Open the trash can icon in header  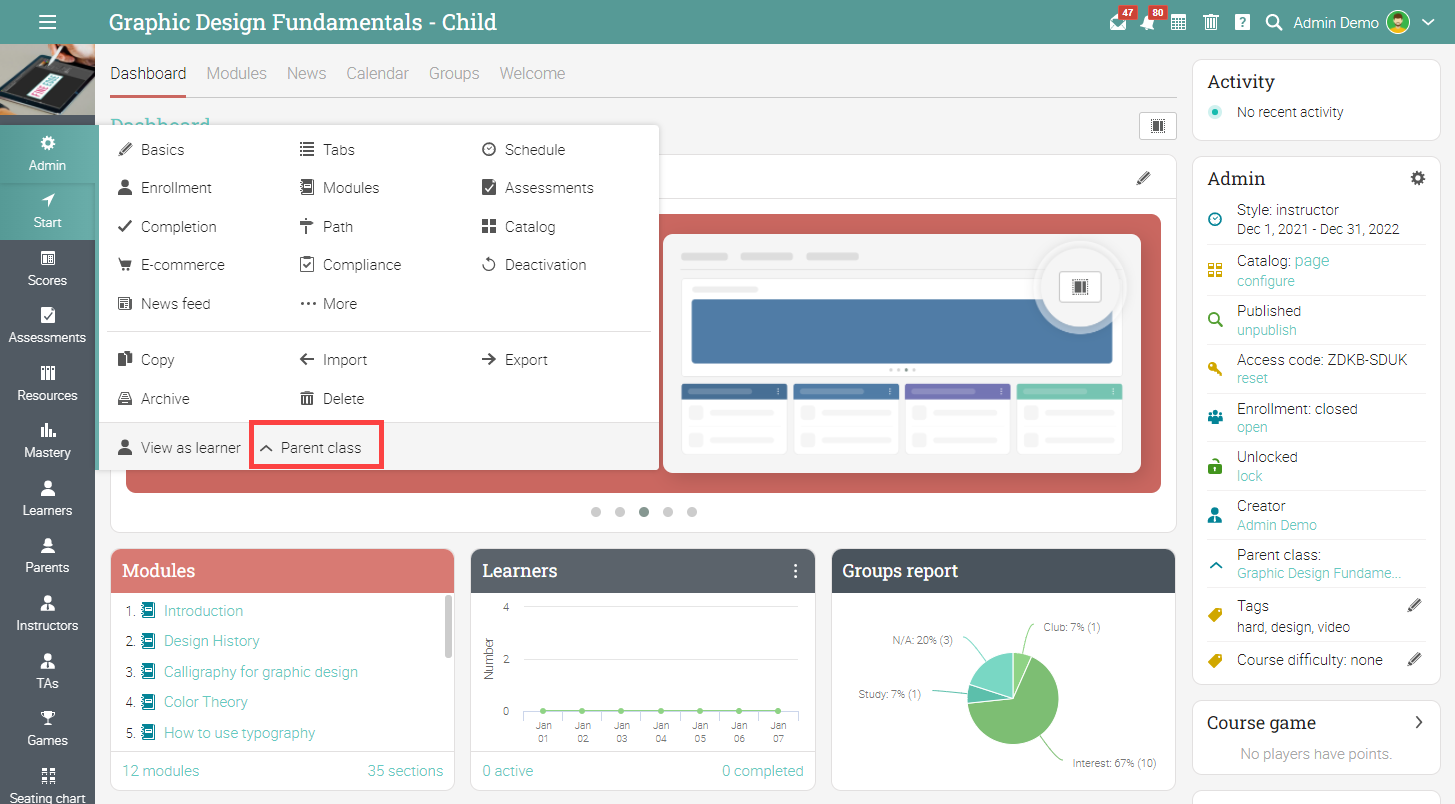coord(1211,22)
